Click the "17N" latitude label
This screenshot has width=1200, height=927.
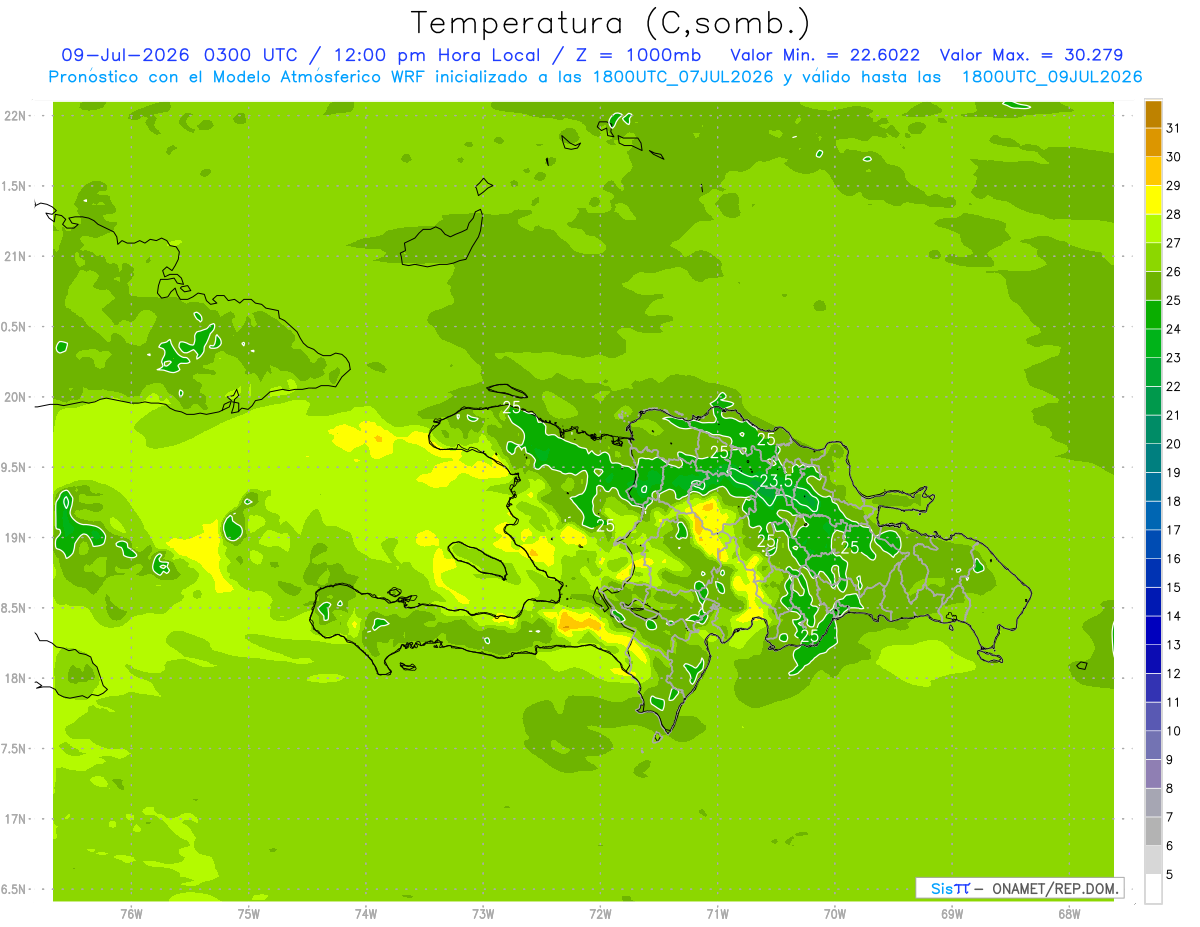coord(16,819)
